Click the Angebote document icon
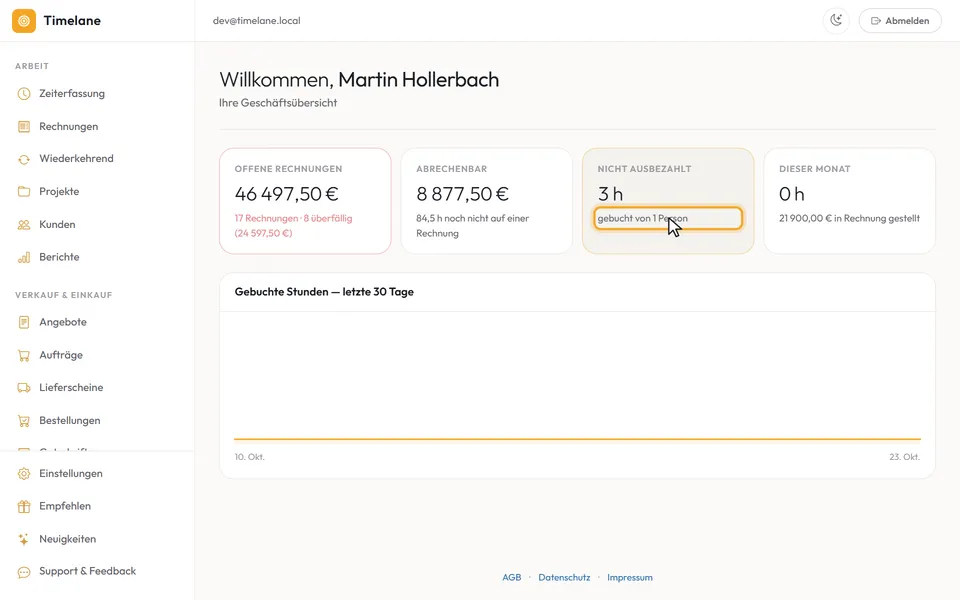The height and width of the screenshot is (600, 960). (24, 322)
